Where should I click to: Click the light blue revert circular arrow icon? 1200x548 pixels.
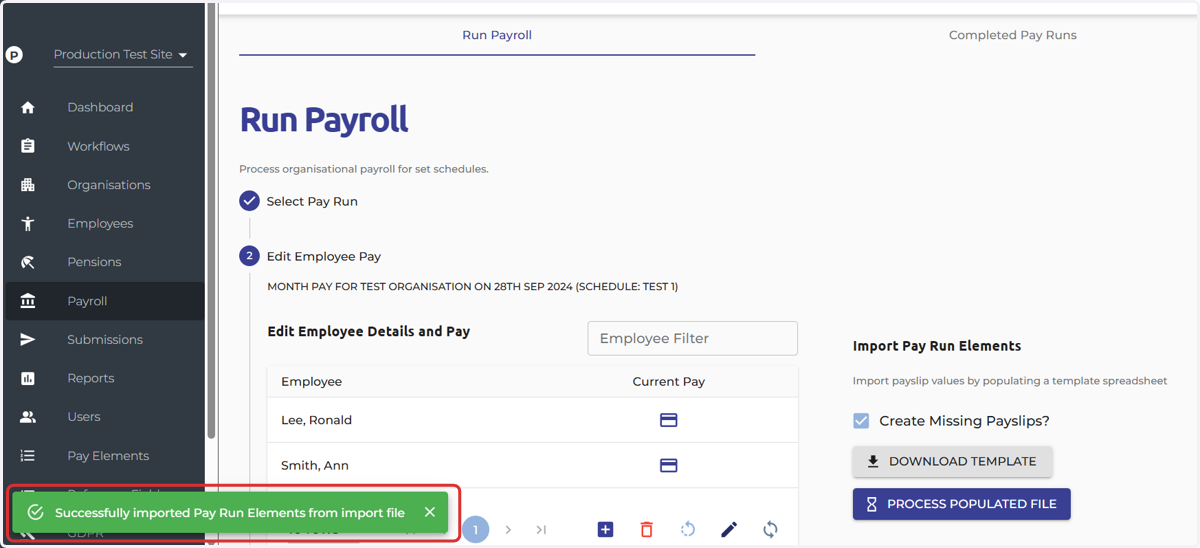tap(688, 529)
